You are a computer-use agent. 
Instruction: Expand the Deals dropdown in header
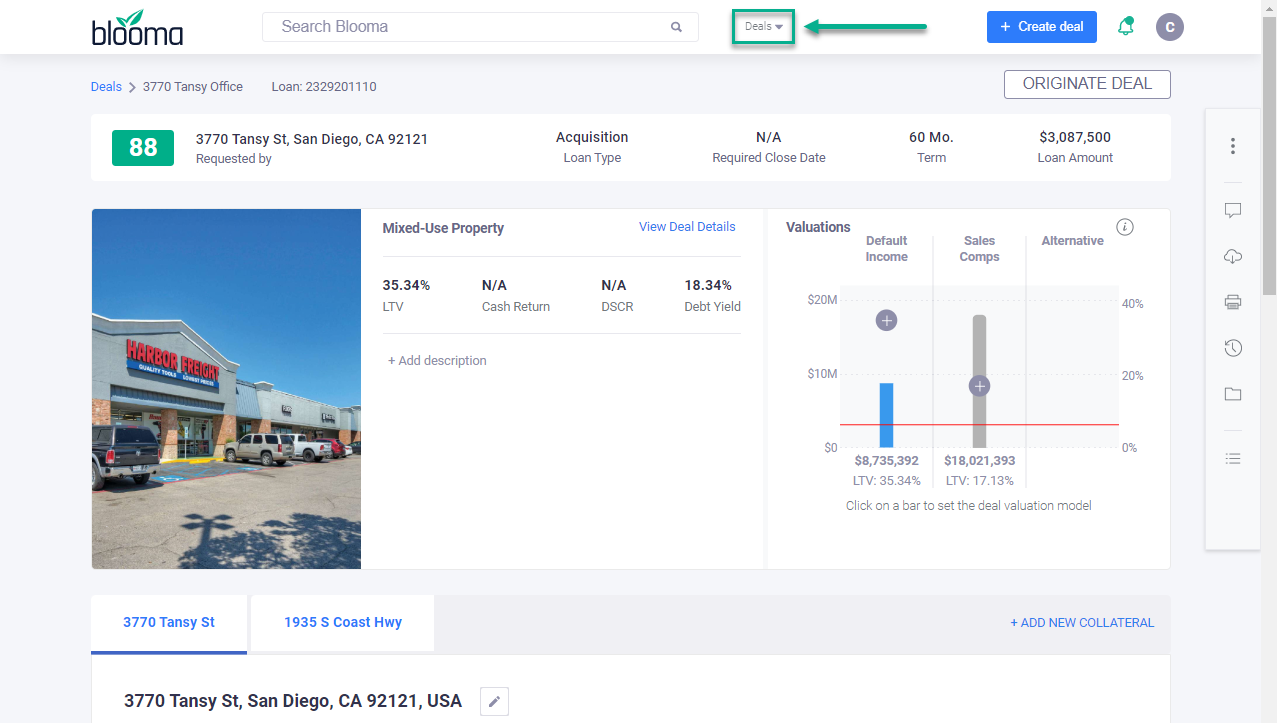coord(764,27)
